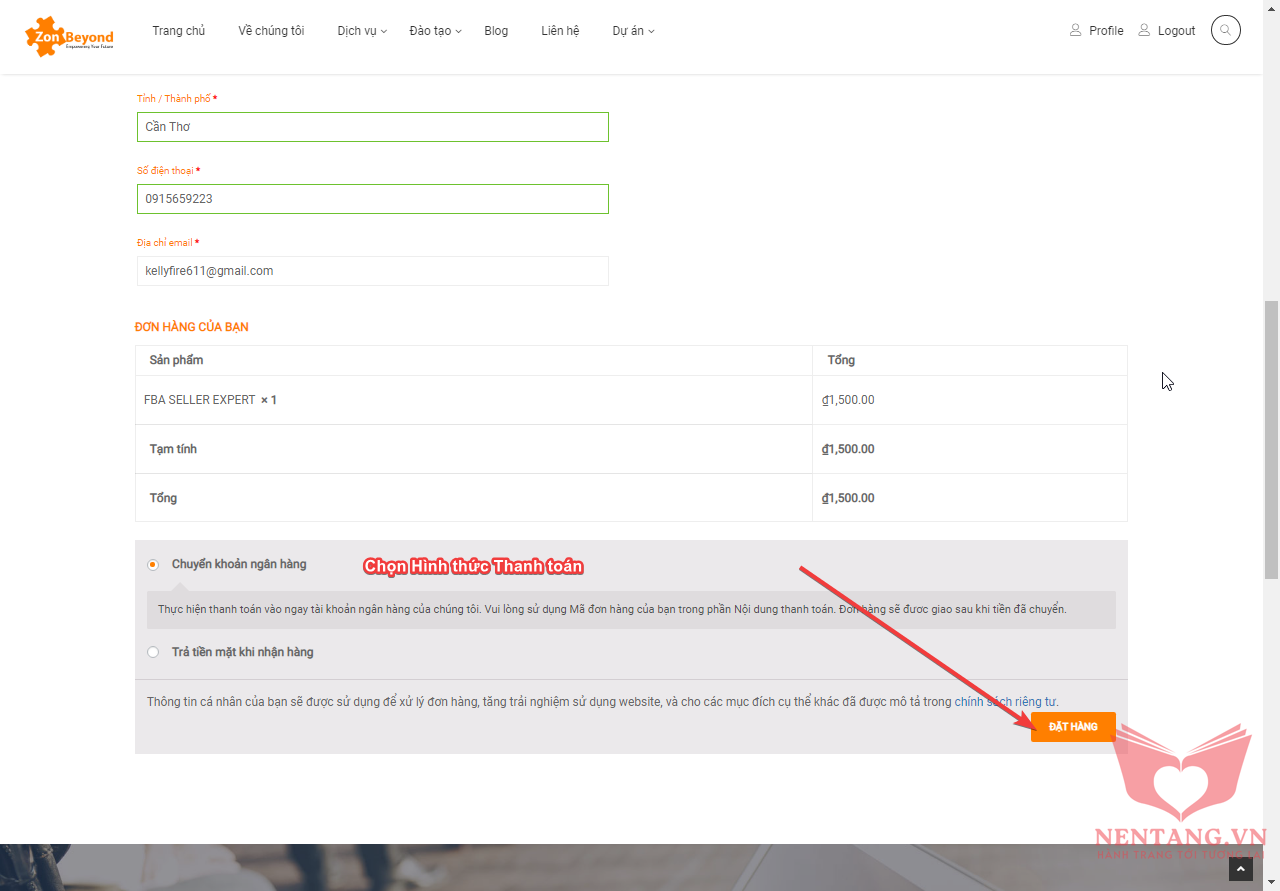
Task: Click the scroll-to-top arrow button
Action: click(1240, 869)
